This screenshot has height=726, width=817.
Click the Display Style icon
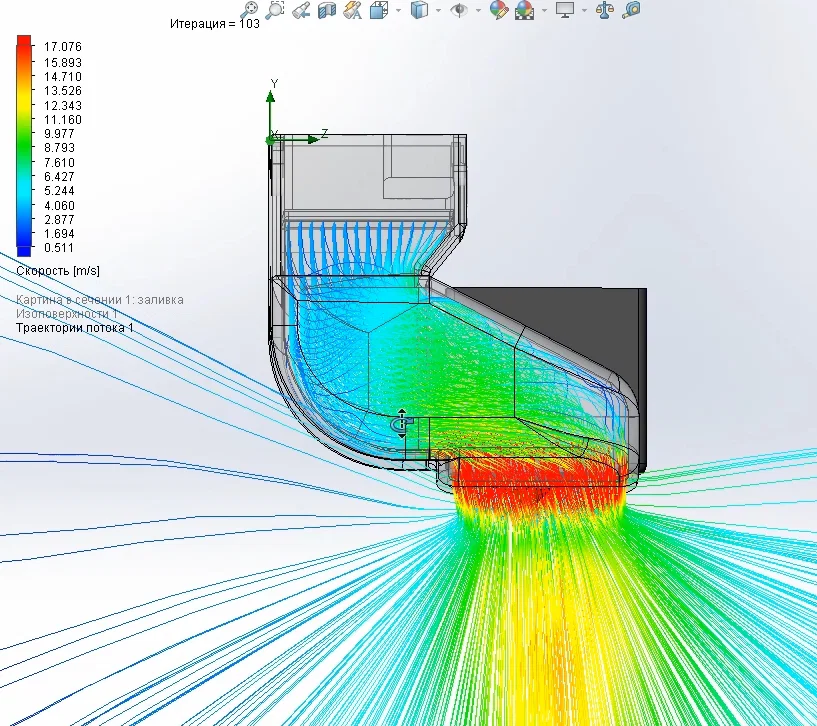[x=419, y=10]
